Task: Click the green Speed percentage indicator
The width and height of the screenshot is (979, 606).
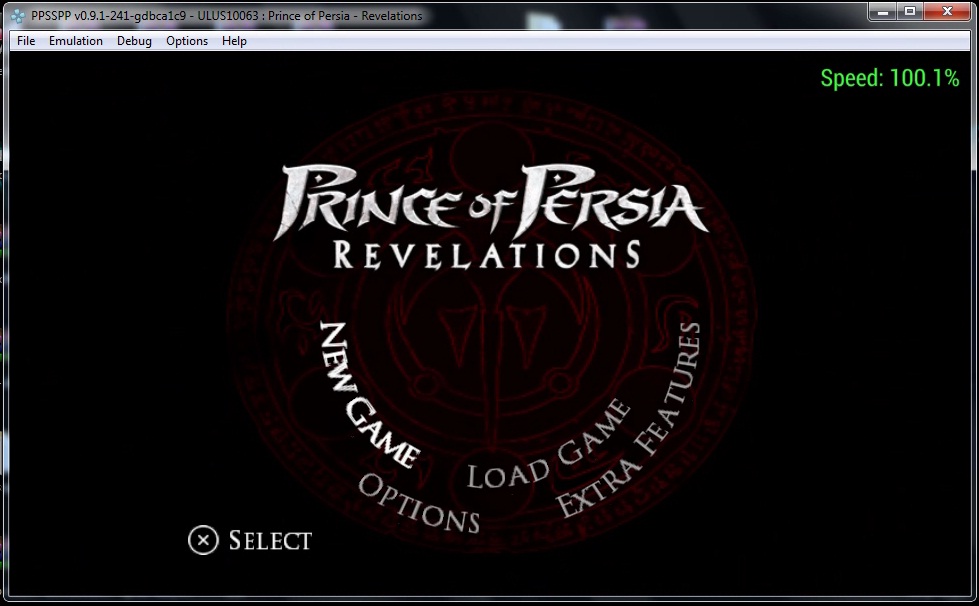Action: (x=889, y=78)
